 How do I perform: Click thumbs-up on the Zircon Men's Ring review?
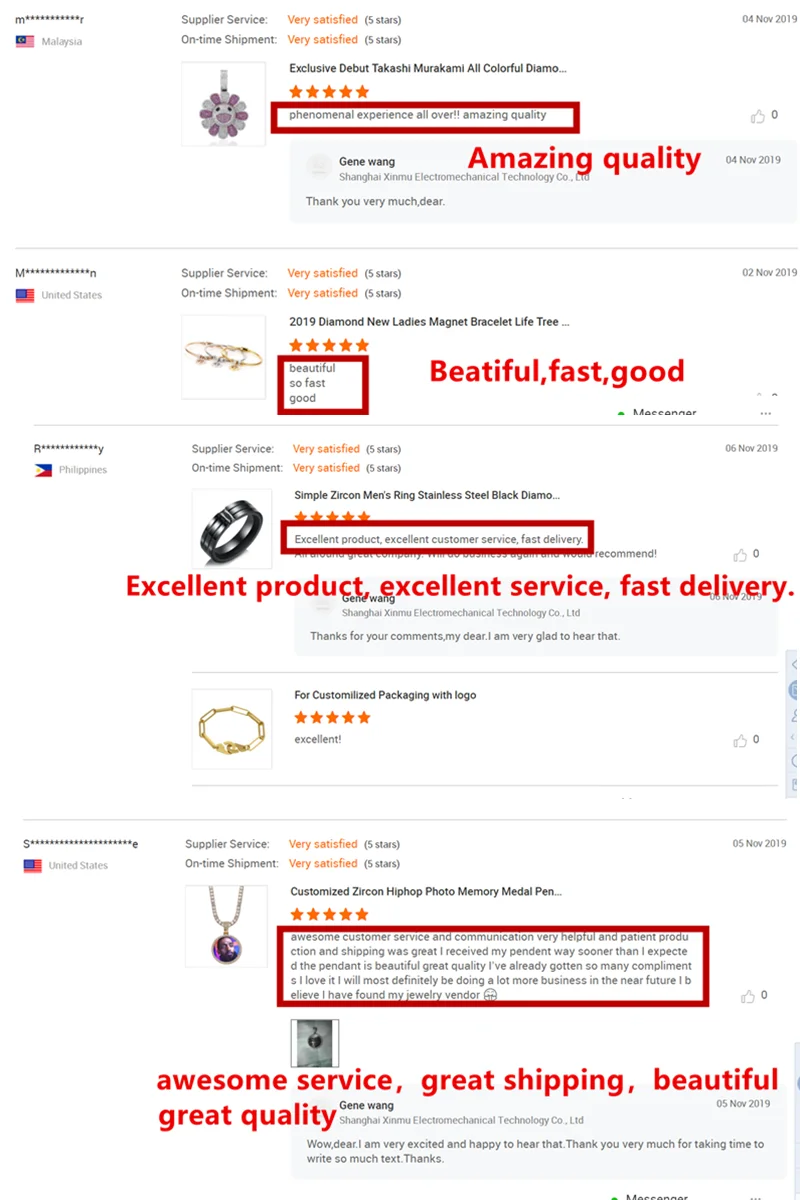tap(740, 555)
